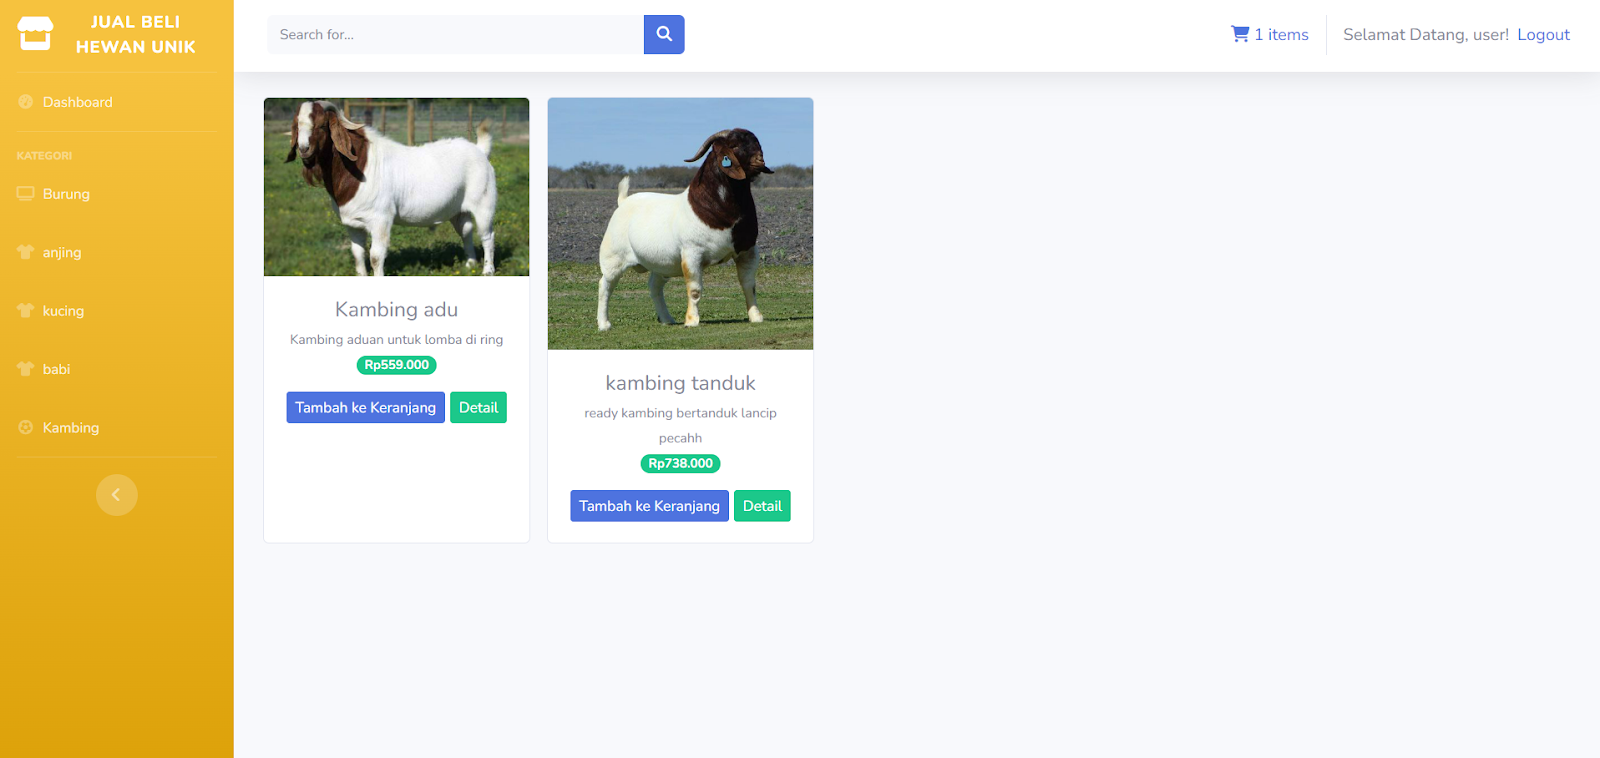1600x758 pixels.
Task: Add Kambing adu to cart
Action: (x=365, y=407)
